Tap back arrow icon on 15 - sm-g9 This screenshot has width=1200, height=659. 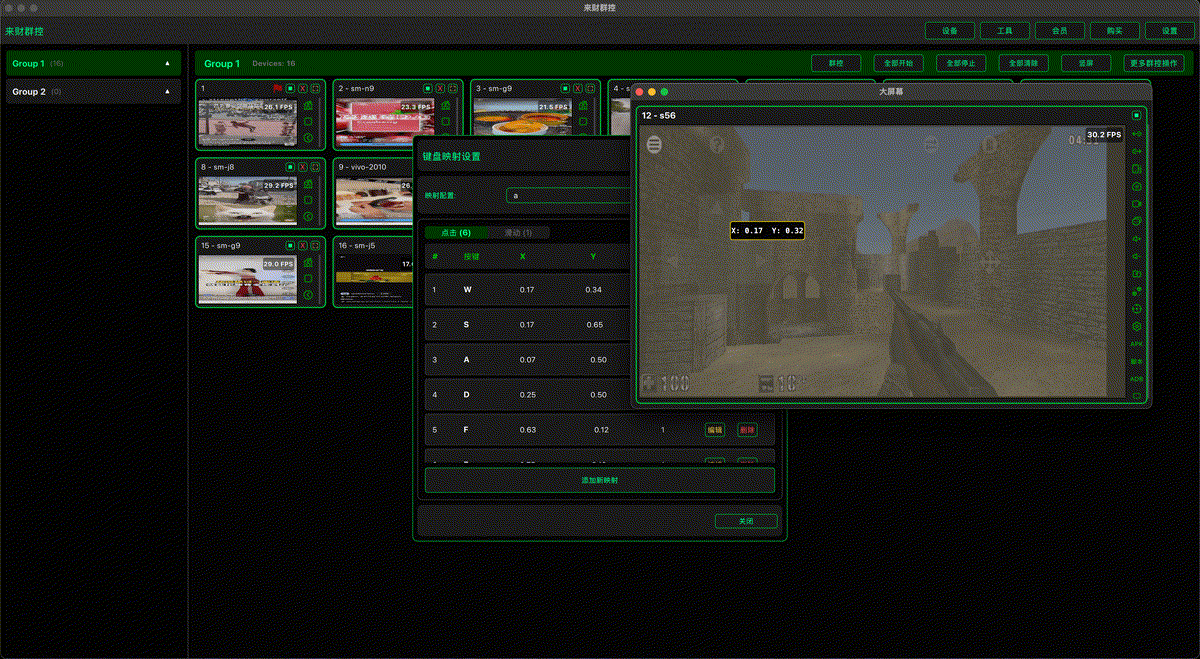(308, 295)
